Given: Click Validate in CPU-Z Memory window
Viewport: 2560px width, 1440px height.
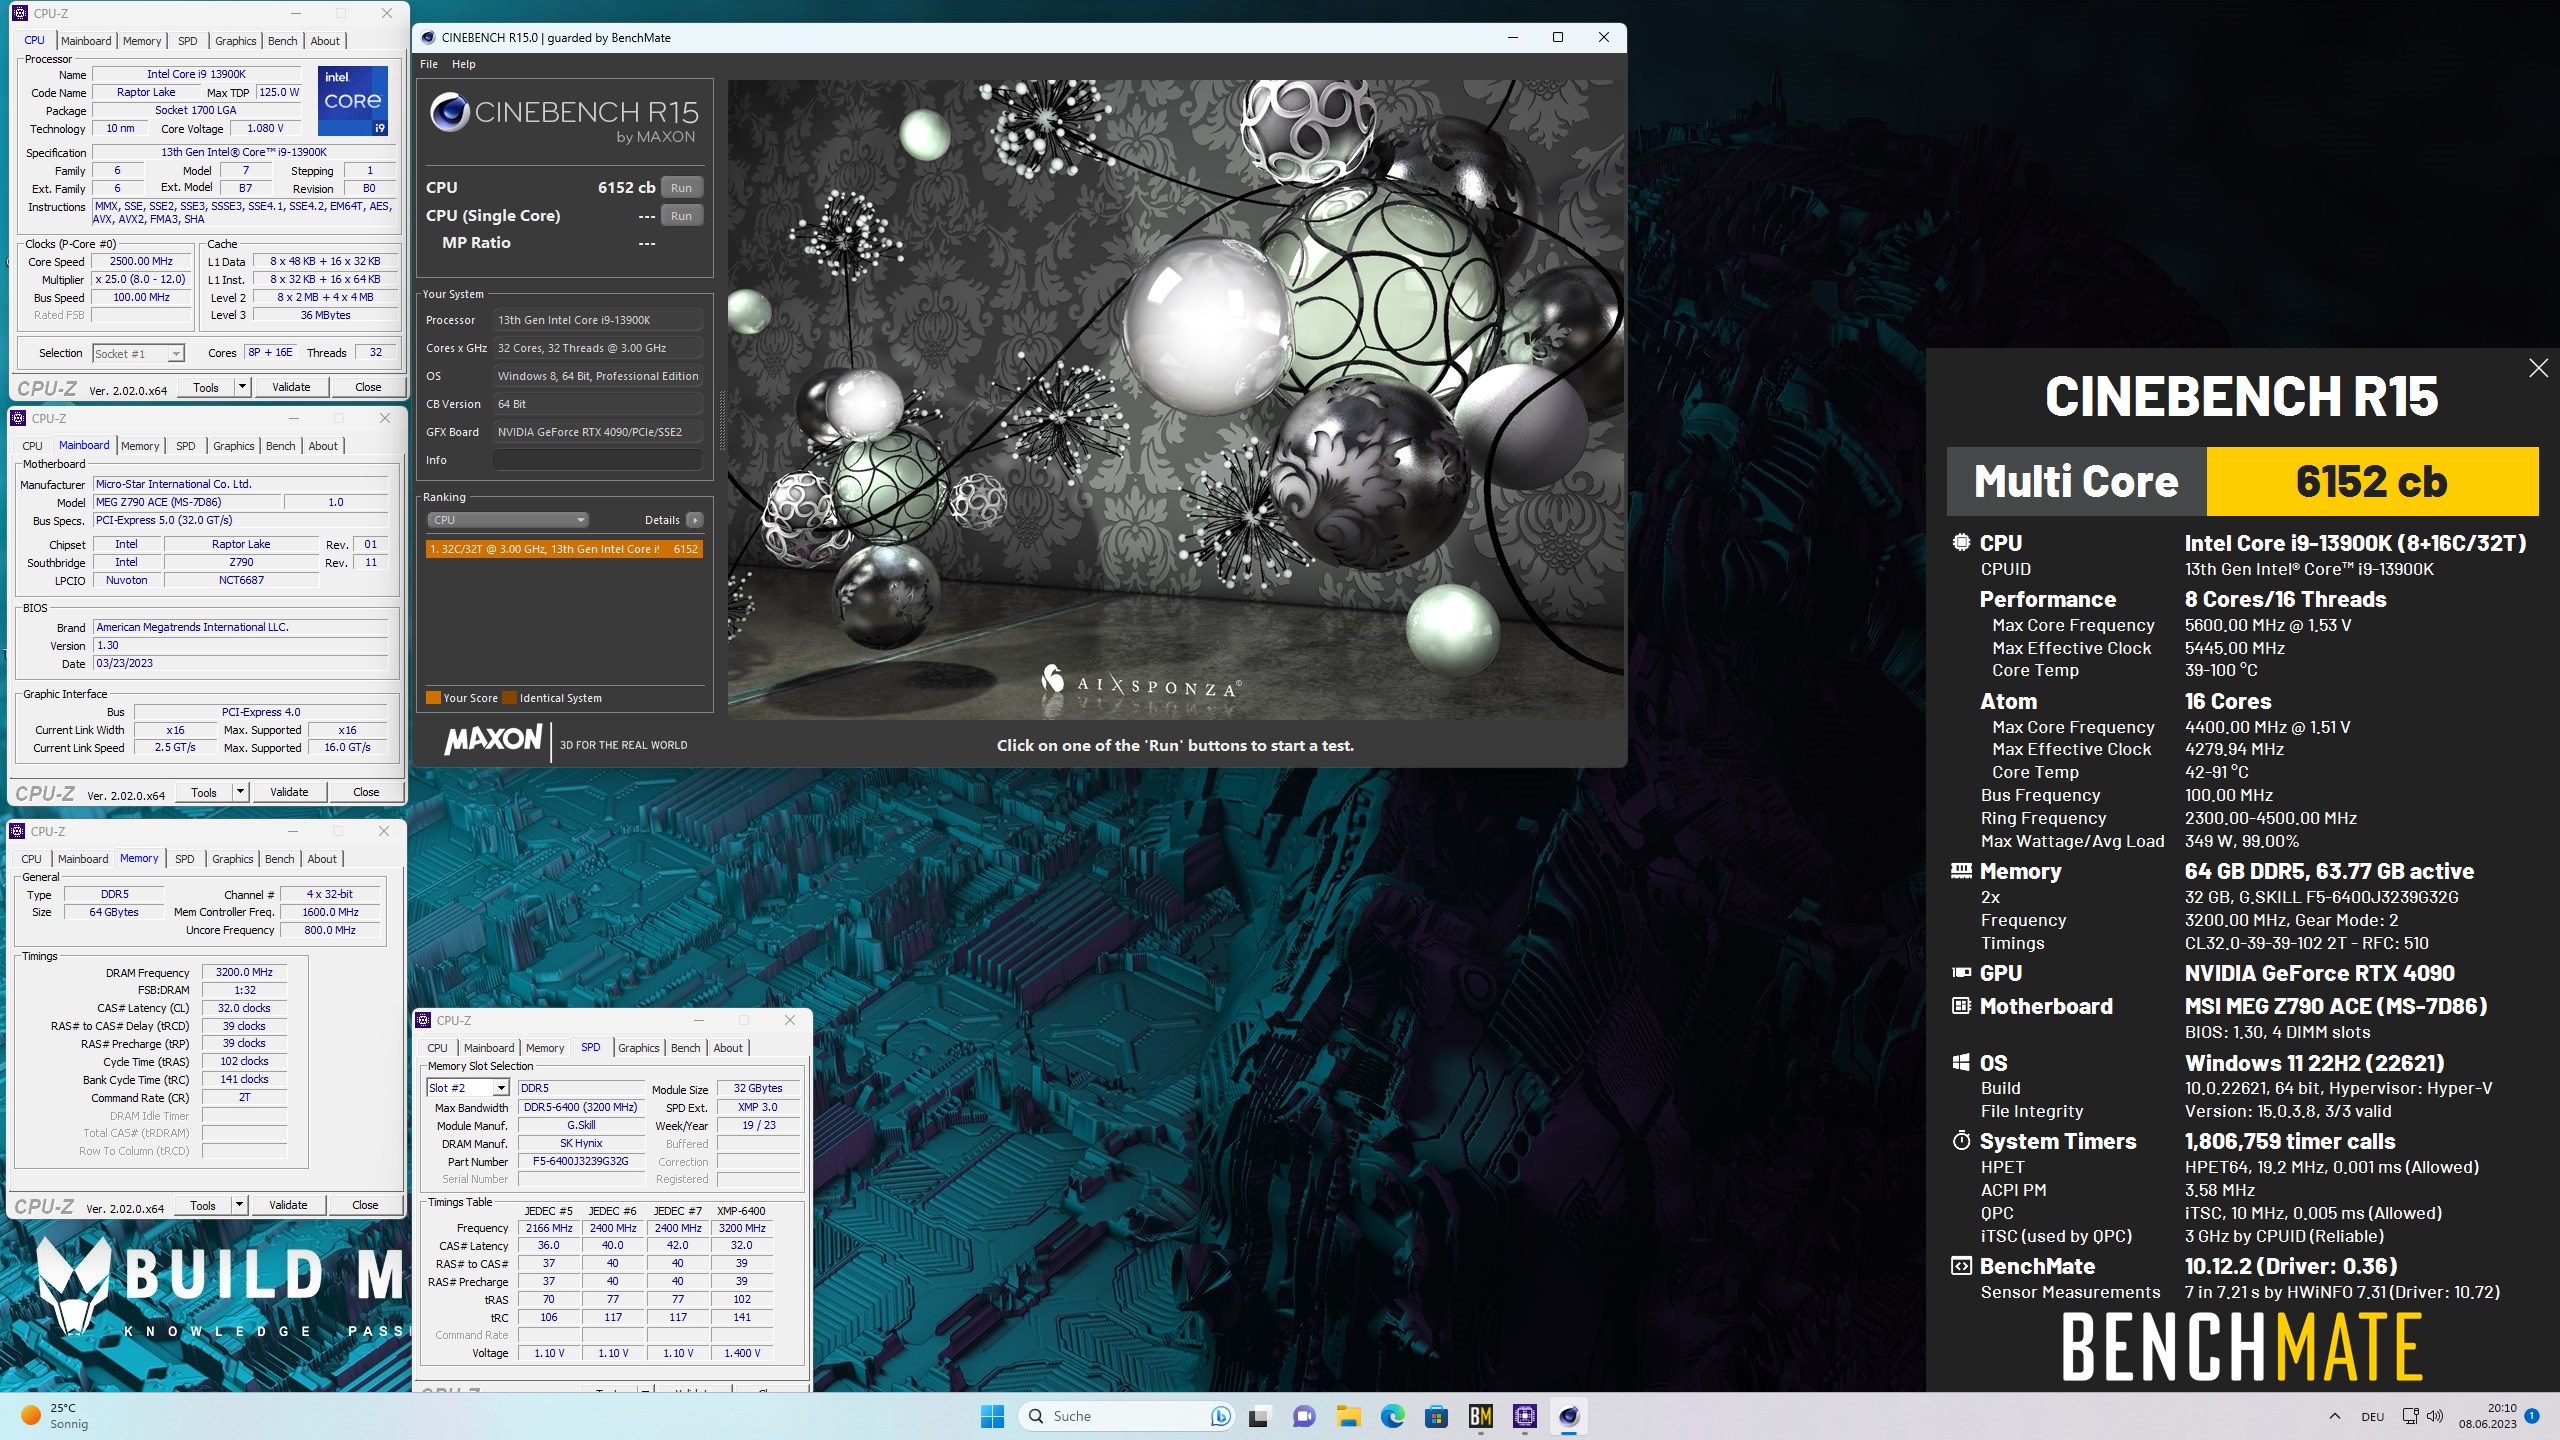Looking at the screenshot, I should coord(288,1205).
